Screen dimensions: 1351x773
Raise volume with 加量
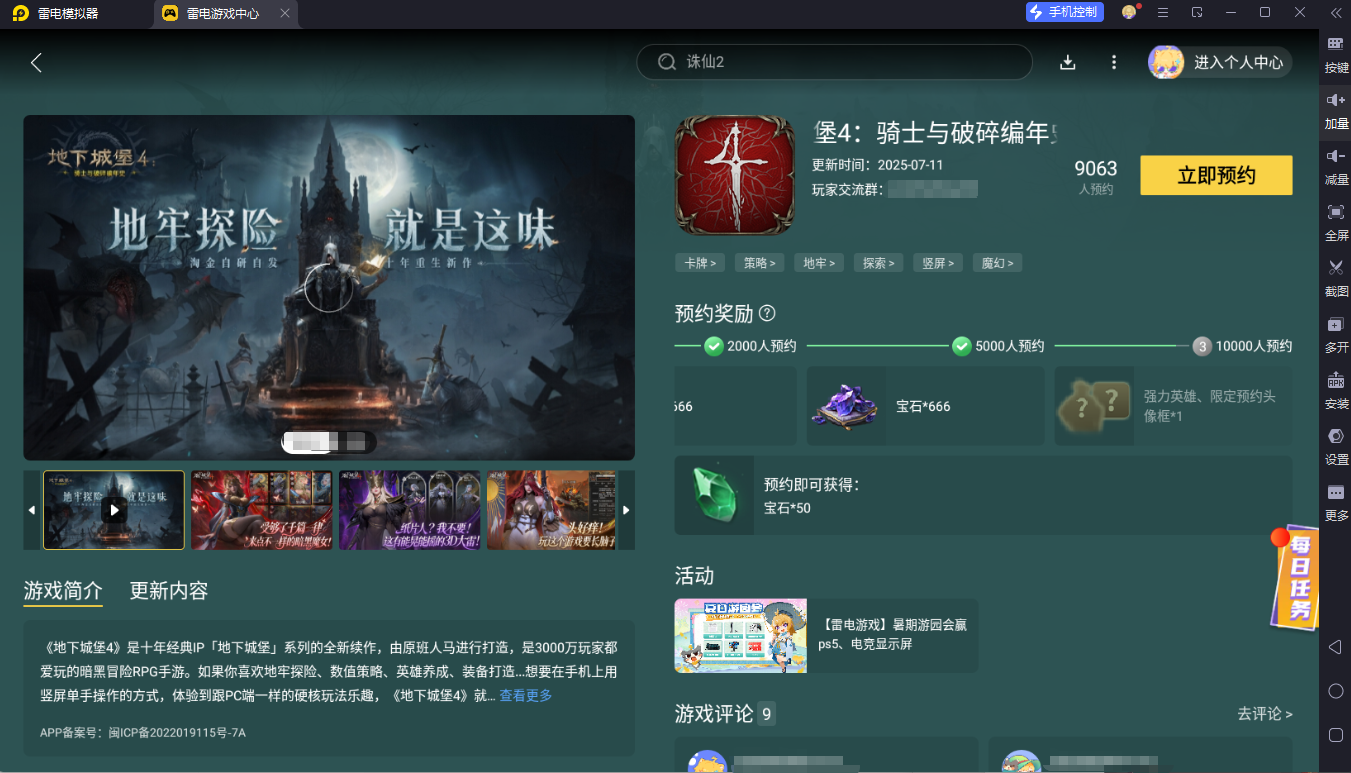[1336, 110]
